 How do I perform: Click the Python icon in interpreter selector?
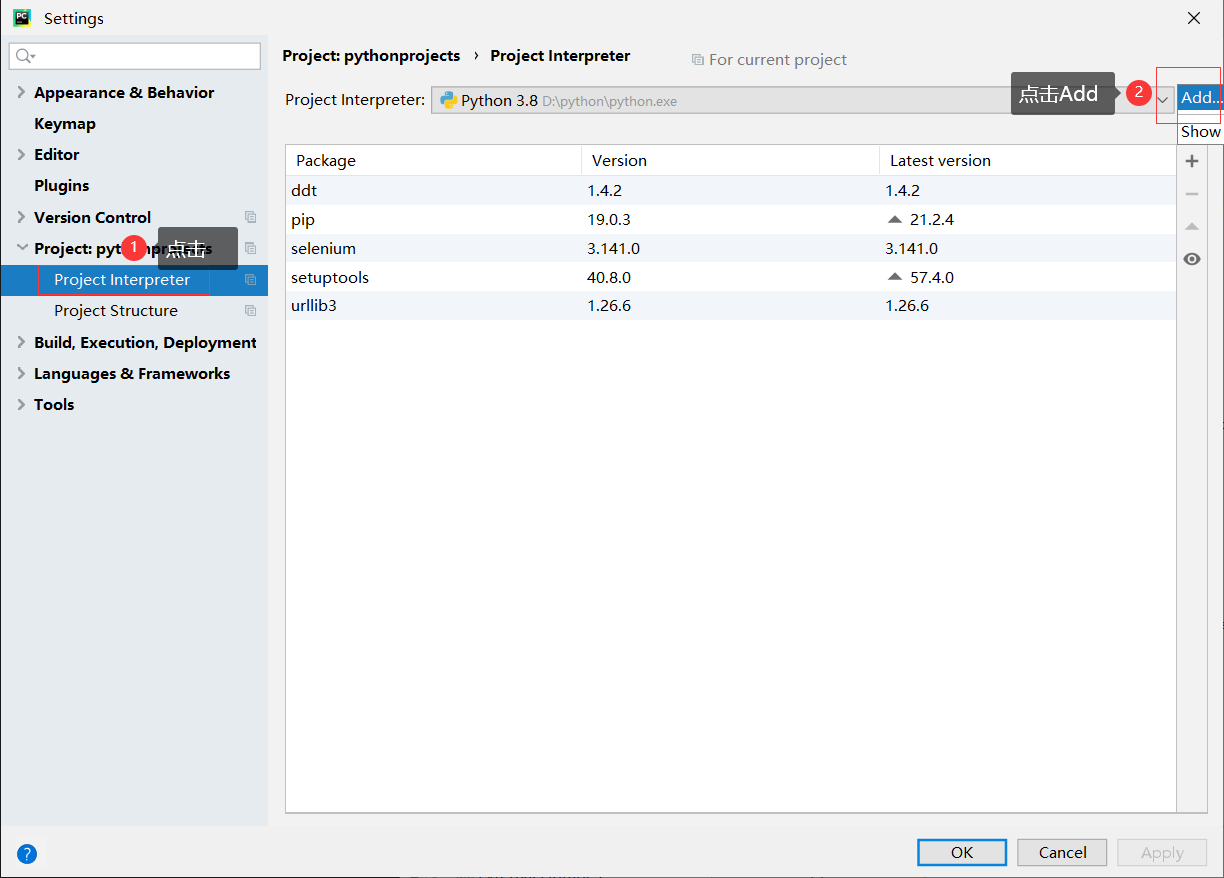point(447,100)
